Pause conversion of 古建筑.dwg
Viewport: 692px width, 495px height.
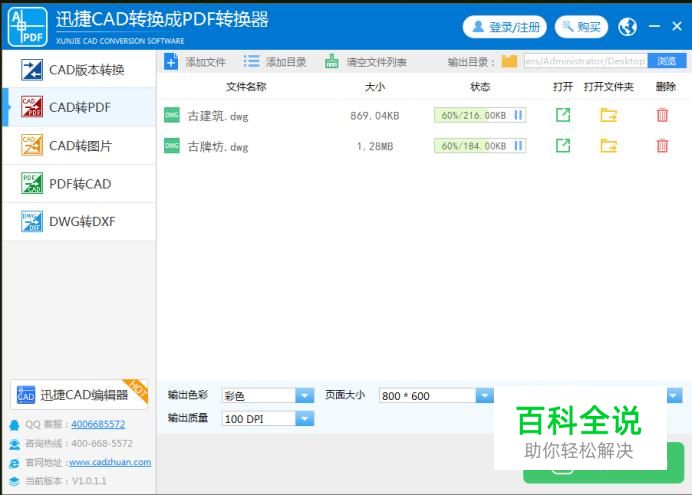[x=519, y=115]
